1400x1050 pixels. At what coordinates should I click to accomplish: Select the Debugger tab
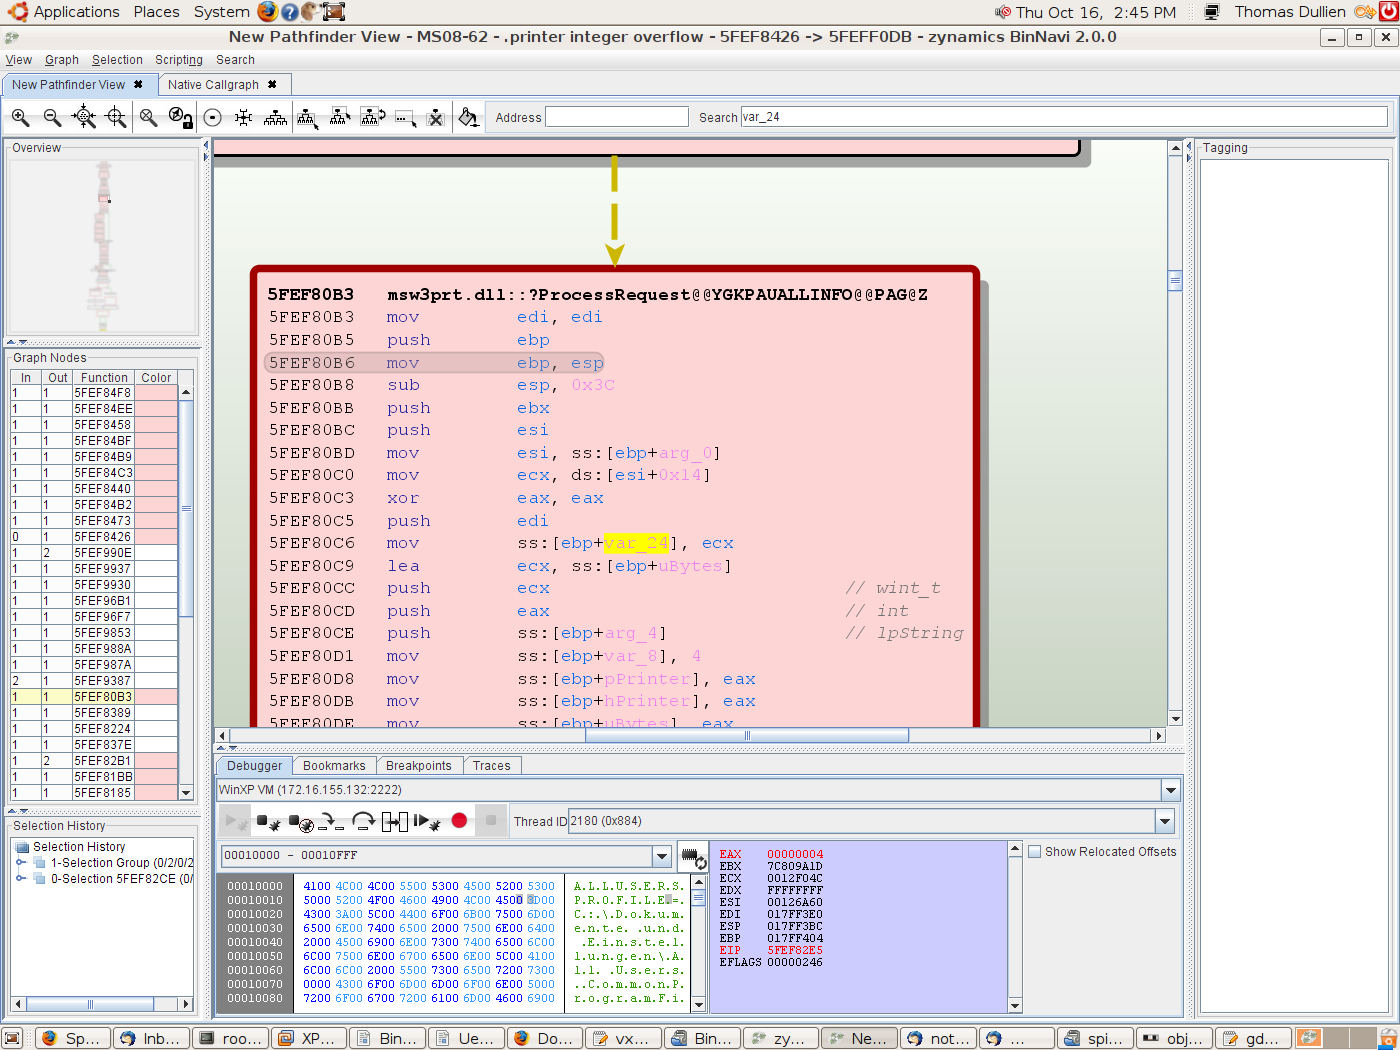pos(254,766)
